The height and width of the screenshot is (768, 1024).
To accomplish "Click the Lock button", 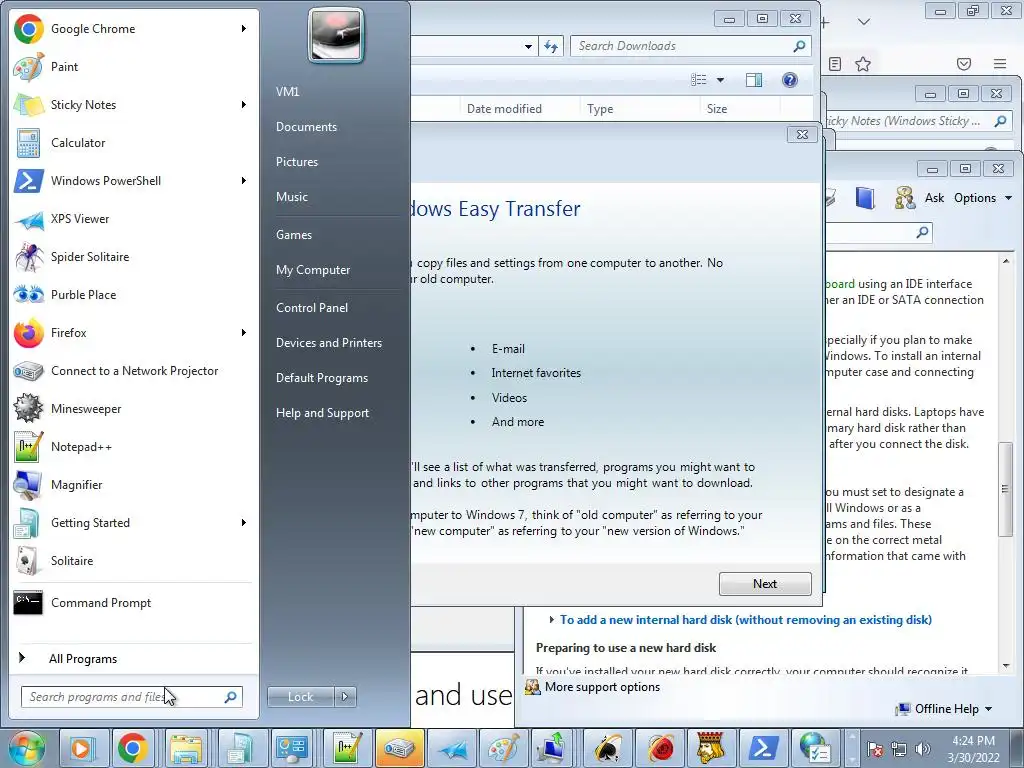I will pyautogui.click(x=300, y=697).
